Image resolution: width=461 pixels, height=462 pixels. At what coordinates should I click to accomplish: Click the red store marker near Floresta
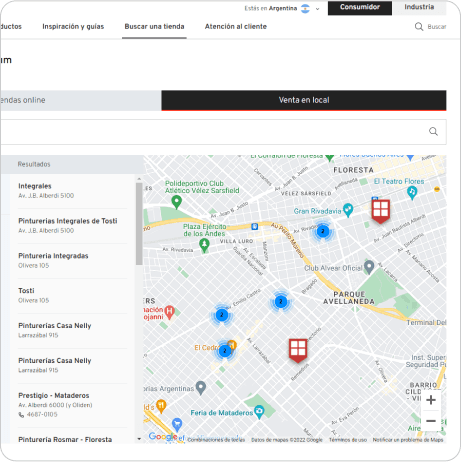(381, 211)
